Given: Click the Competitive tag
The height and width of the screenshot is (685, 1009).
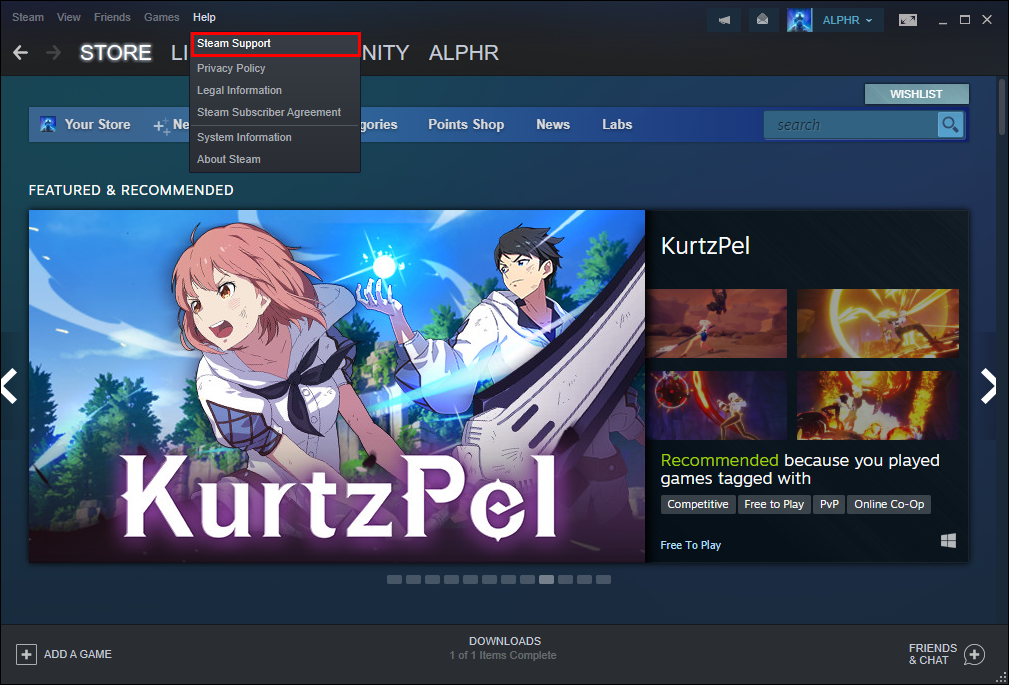Looking at the screenshot, I should [x=698, y=504].
